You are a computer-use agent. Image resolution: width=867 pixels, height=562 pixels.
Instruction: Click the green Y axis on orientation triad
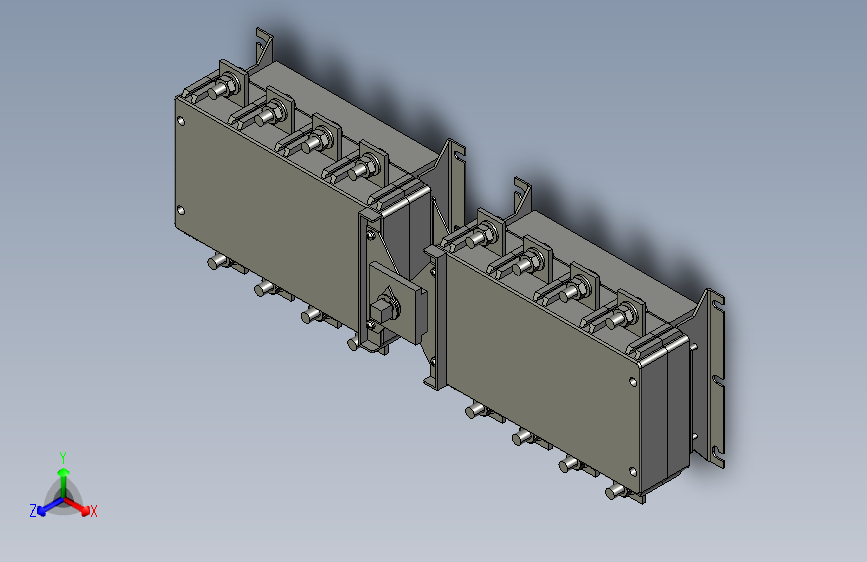pos(64,482)
